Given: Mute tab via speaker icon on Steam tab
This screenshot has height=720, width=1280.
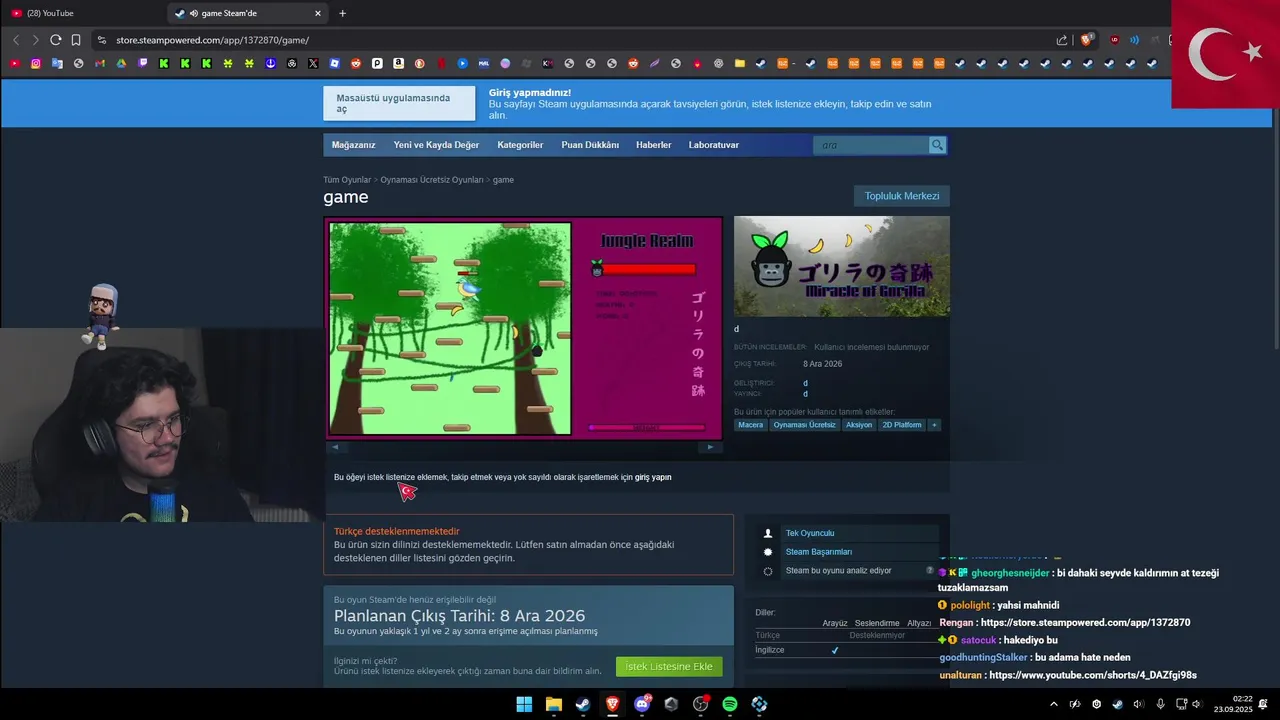Looking at the screenshot, I should coord(192,13).
